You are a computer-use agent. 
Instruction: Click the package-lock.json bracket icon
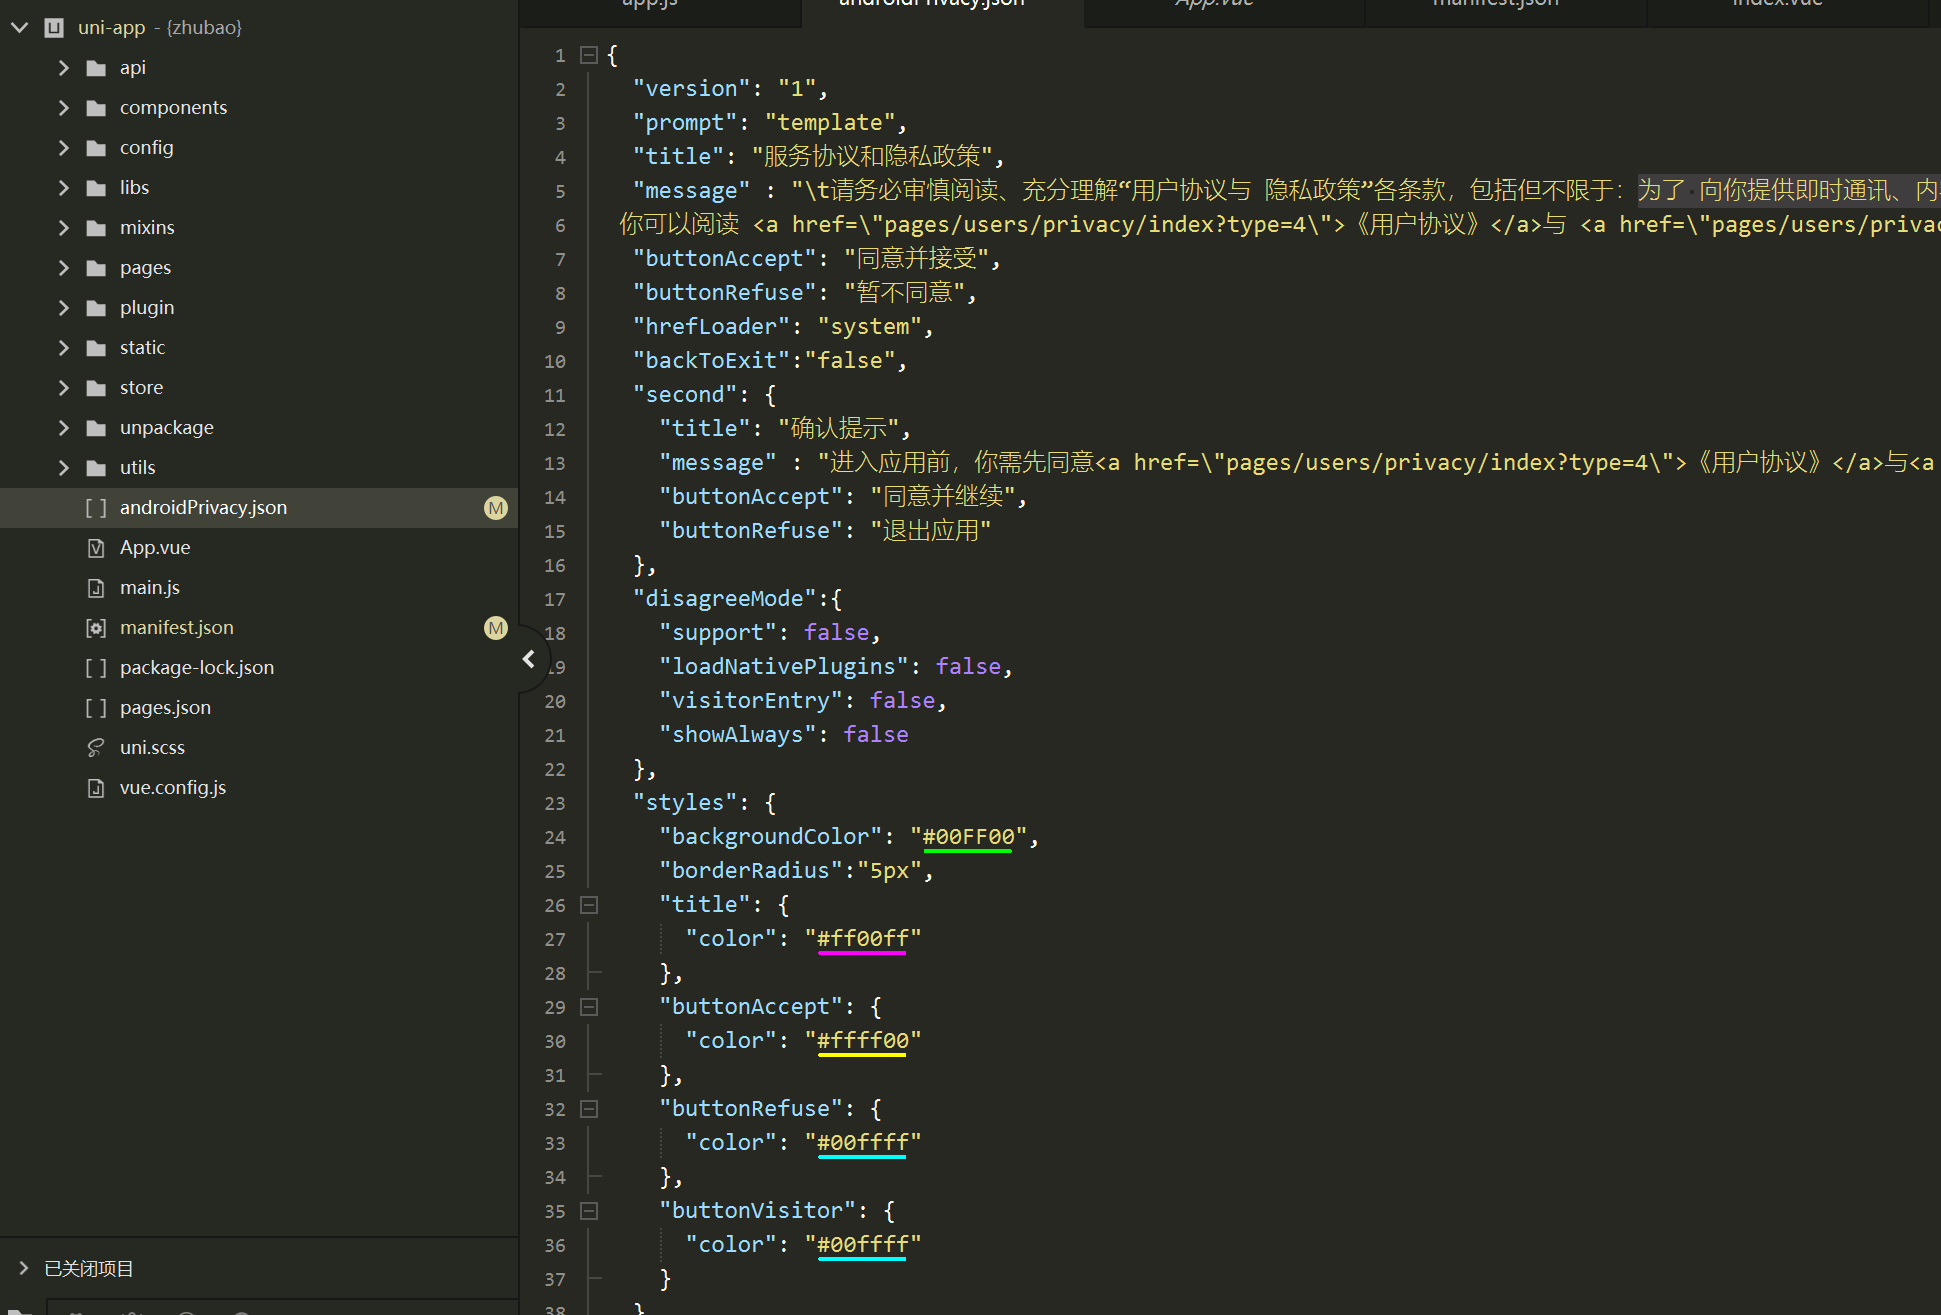point(96,668)
